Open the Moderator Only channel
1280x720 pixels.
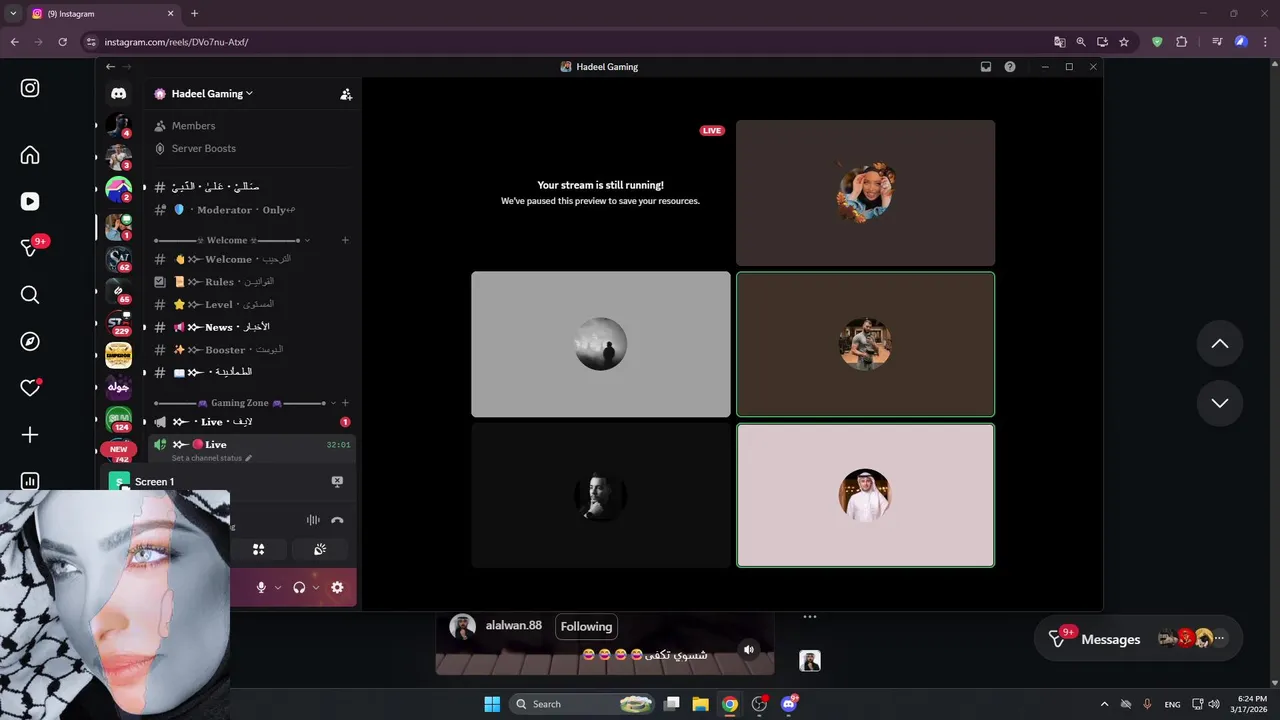252,210
